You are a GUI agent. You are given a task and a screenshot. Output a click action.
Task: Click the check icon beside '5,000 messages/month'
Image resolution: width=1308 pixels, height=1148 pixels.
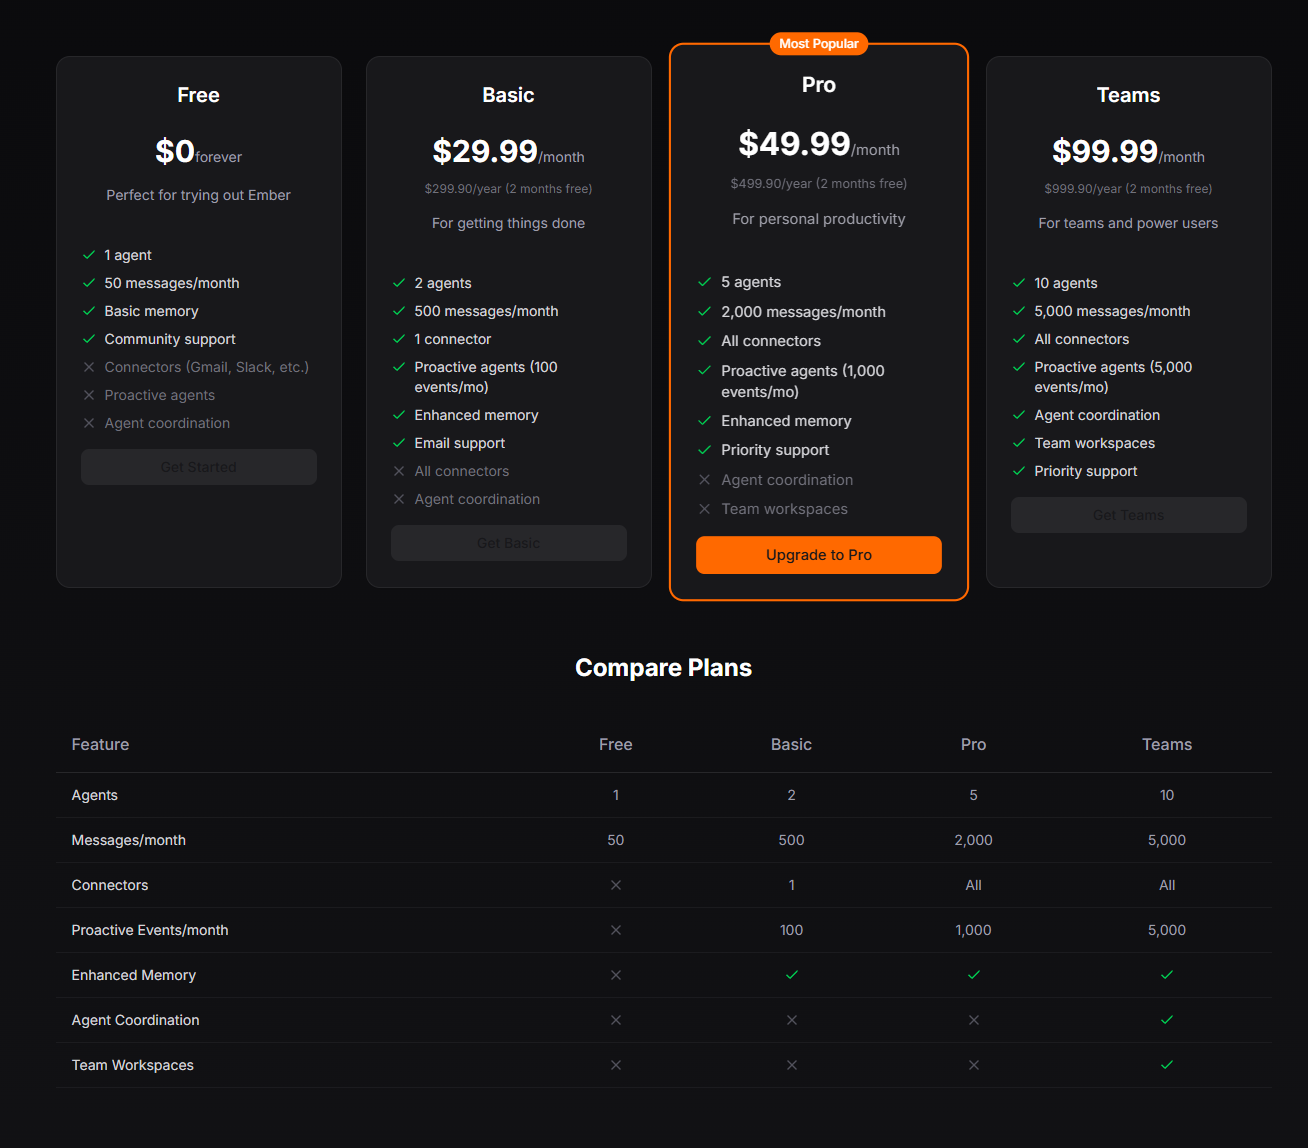pyautogui.click(x=1019, y=311)
